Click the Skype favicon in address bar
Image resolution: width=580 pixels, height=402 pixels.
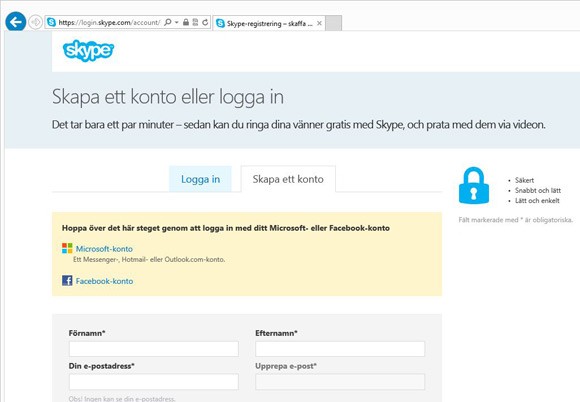click(52, 22)
